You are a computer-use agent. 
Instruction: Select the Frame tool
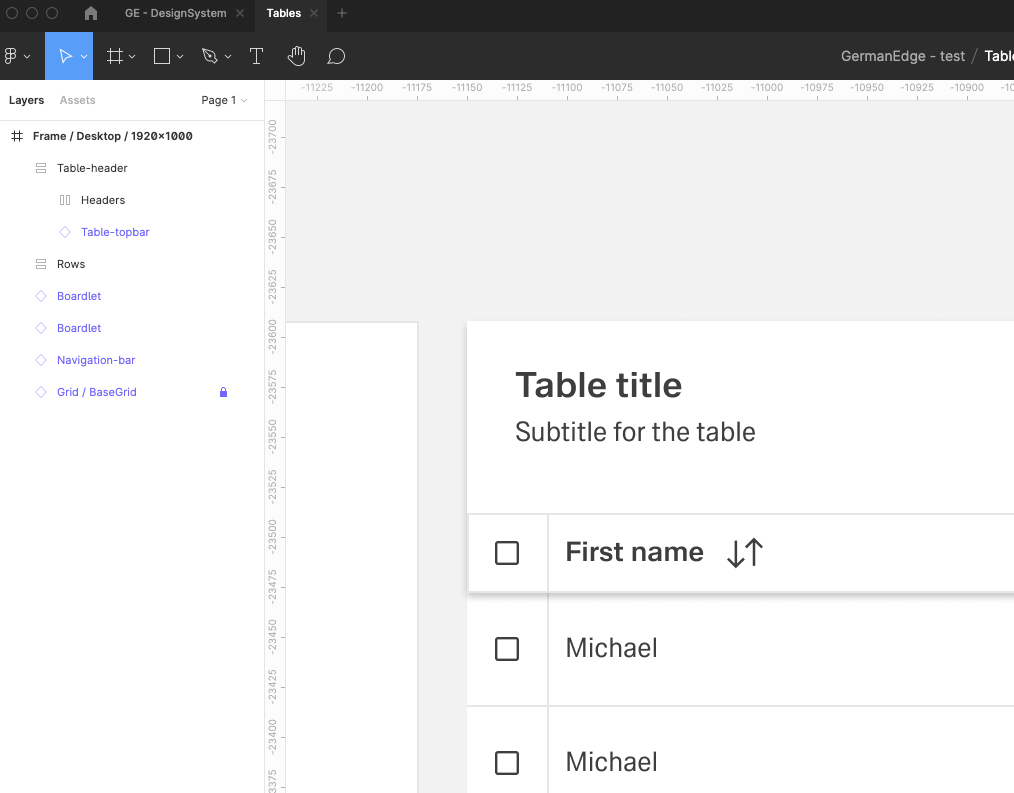[x=115, y=56]
